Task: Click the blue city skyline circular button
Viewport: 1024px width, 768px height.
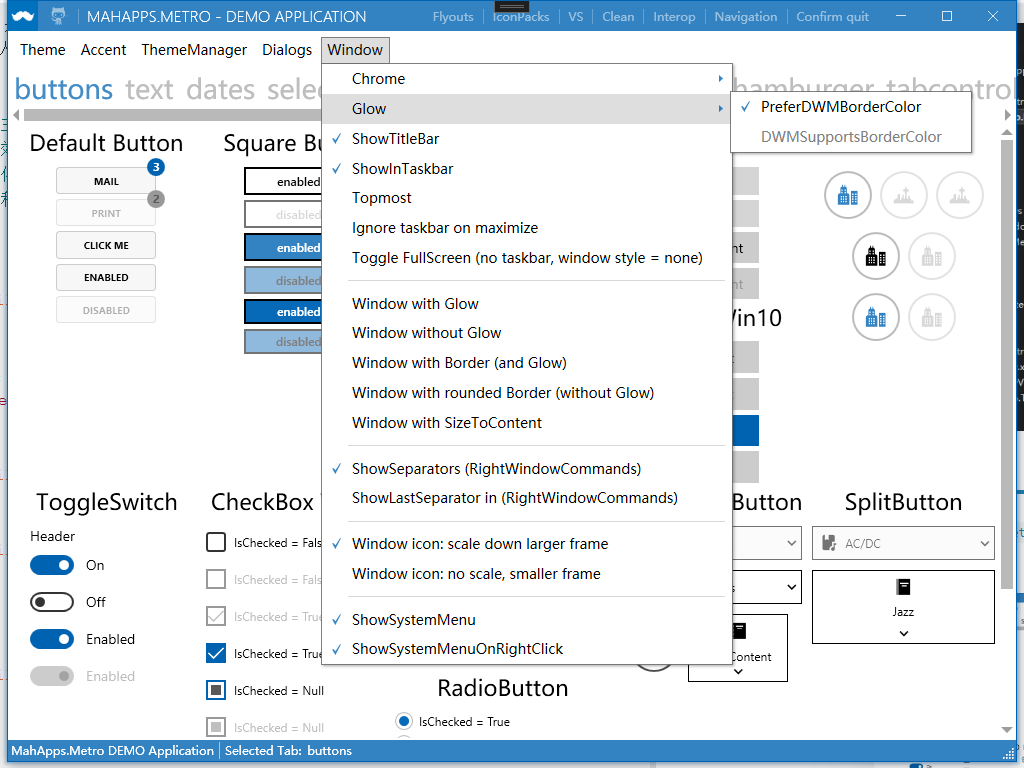Action: pos(848,195)
